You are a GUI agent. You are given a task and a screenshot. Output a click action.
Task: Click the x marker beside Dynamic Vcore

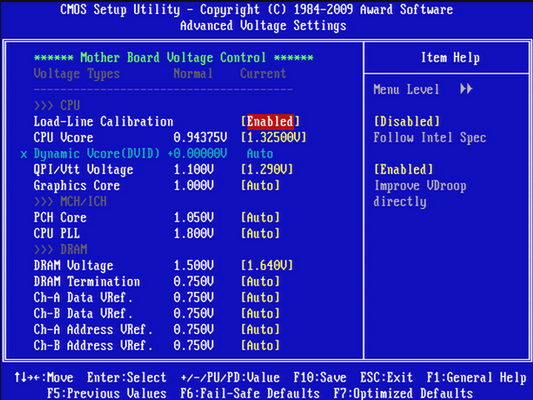[23, 154]
